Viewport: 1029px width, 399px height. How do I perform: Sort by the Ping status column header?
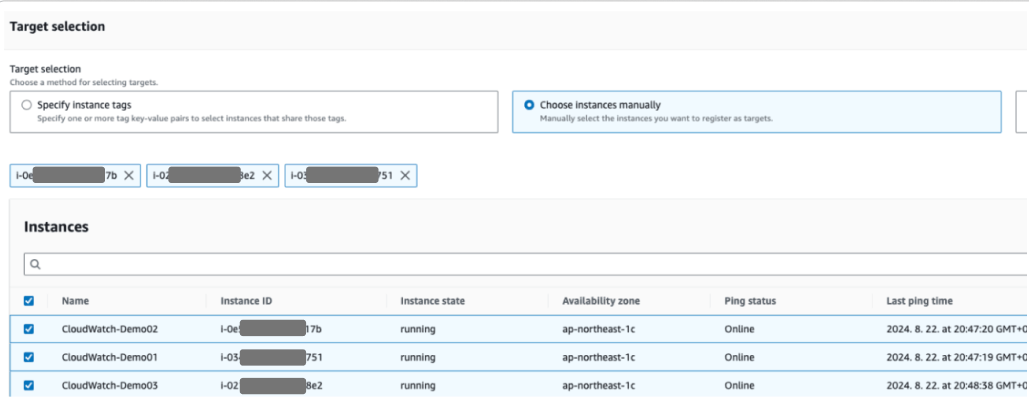[750, 301]
